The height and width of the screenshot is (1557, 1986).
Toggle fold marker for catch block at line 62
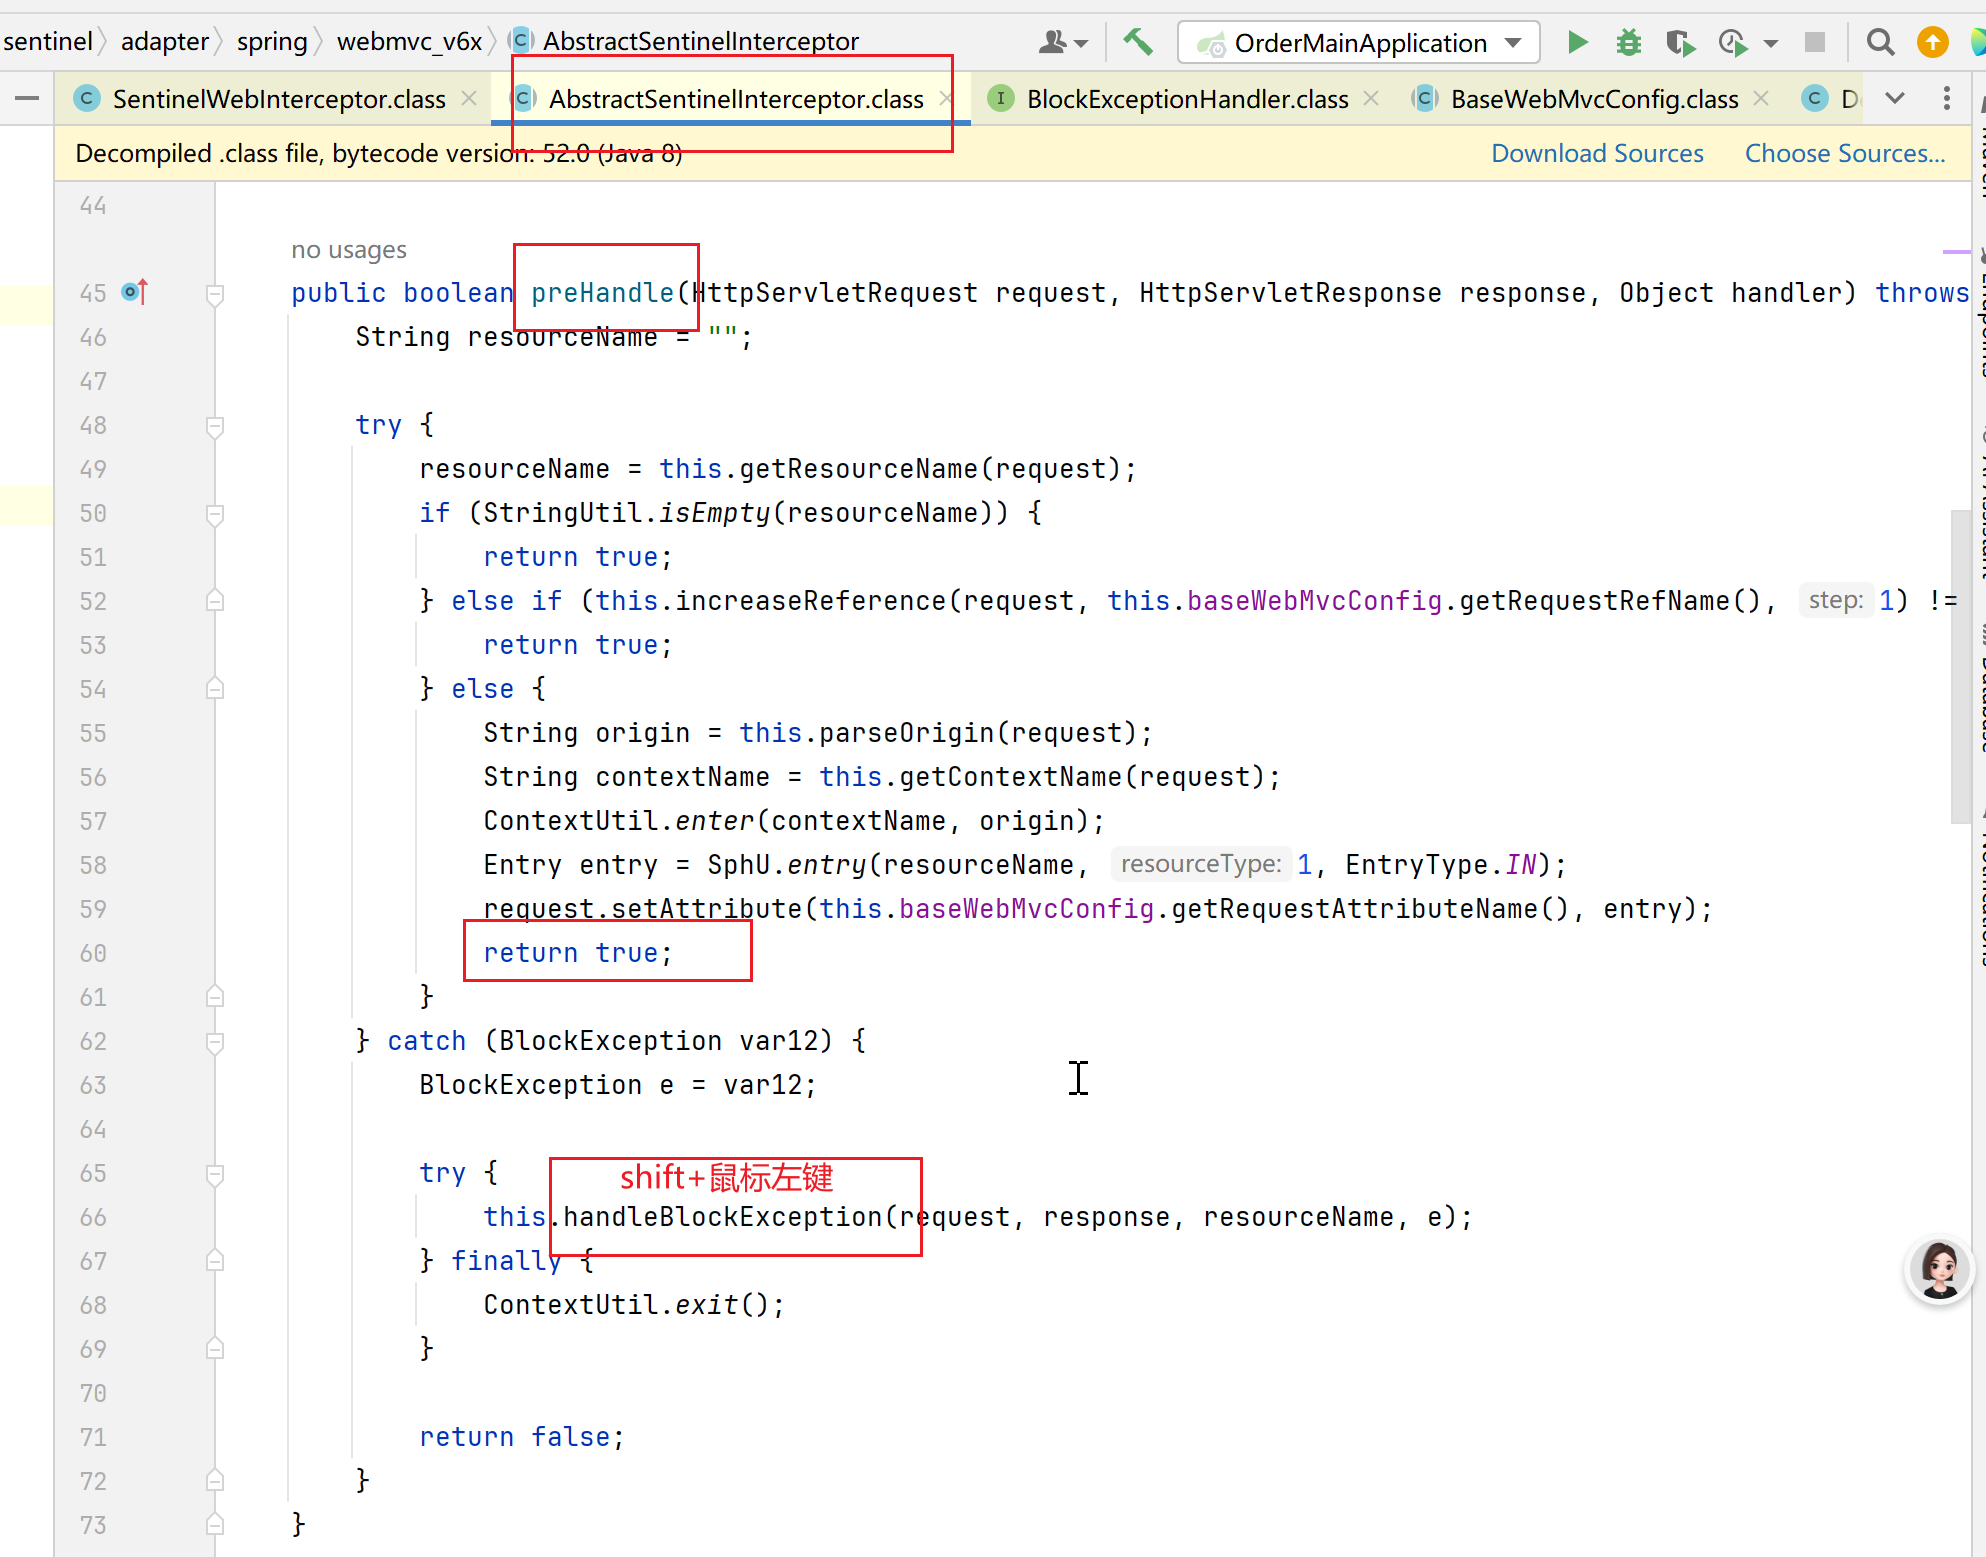tap(214, 1042)
